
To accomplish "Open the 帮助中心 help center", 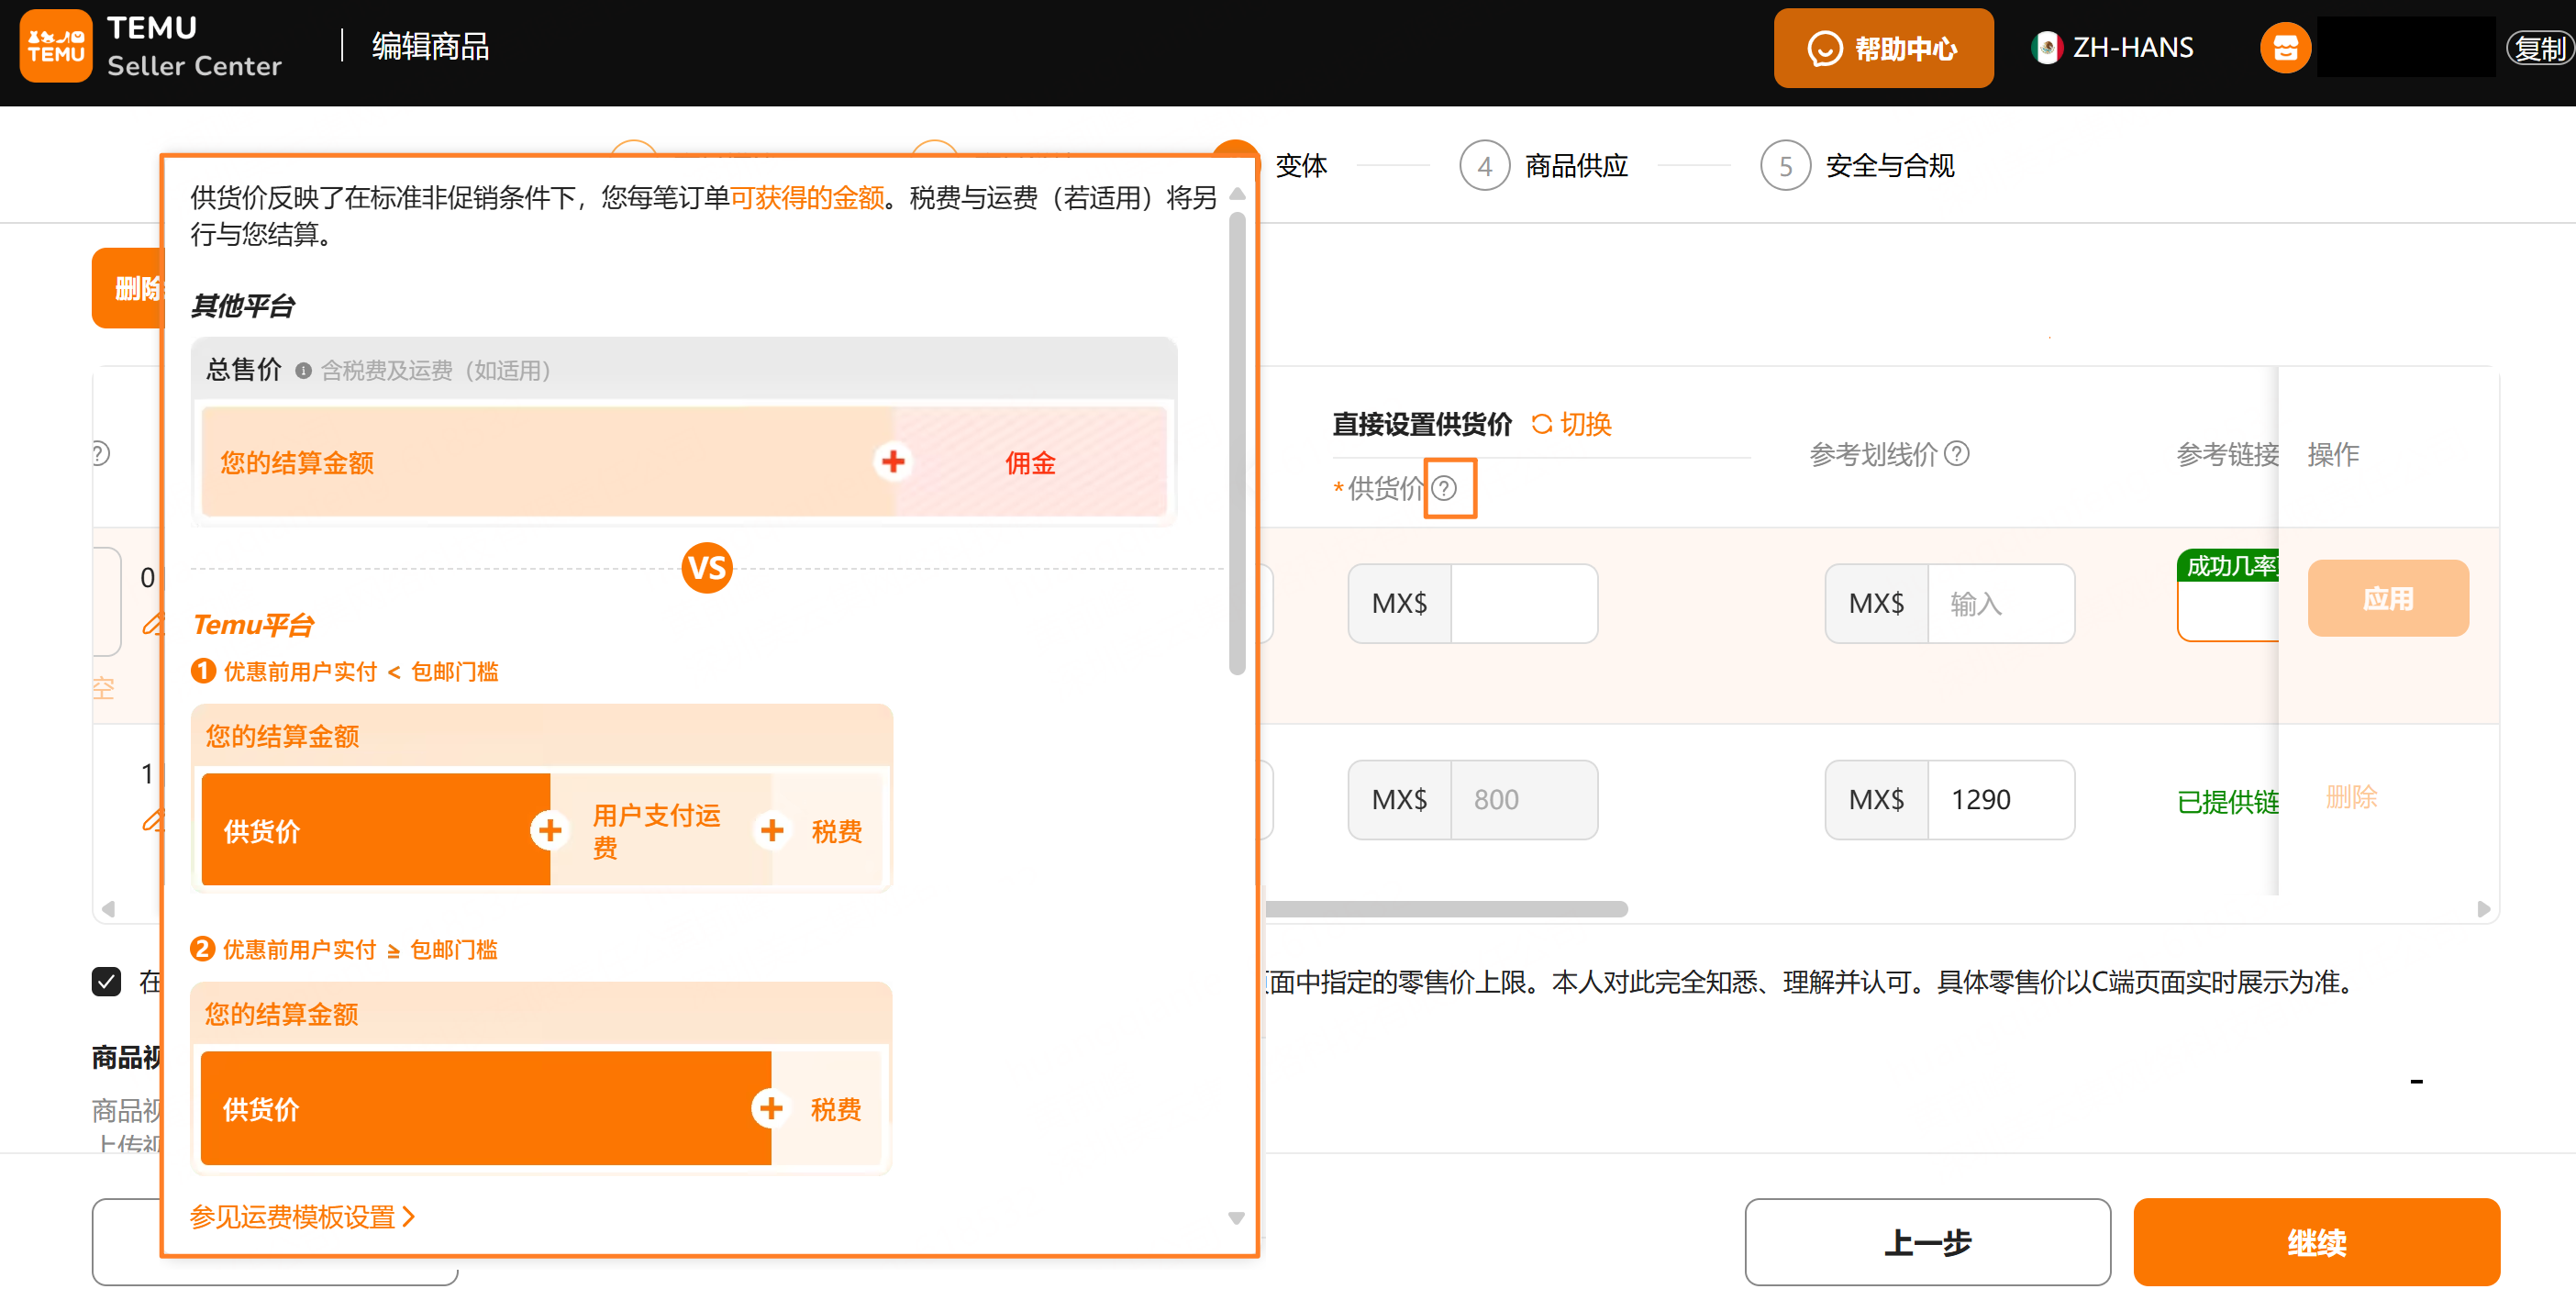I will [x=1883, y=47].
